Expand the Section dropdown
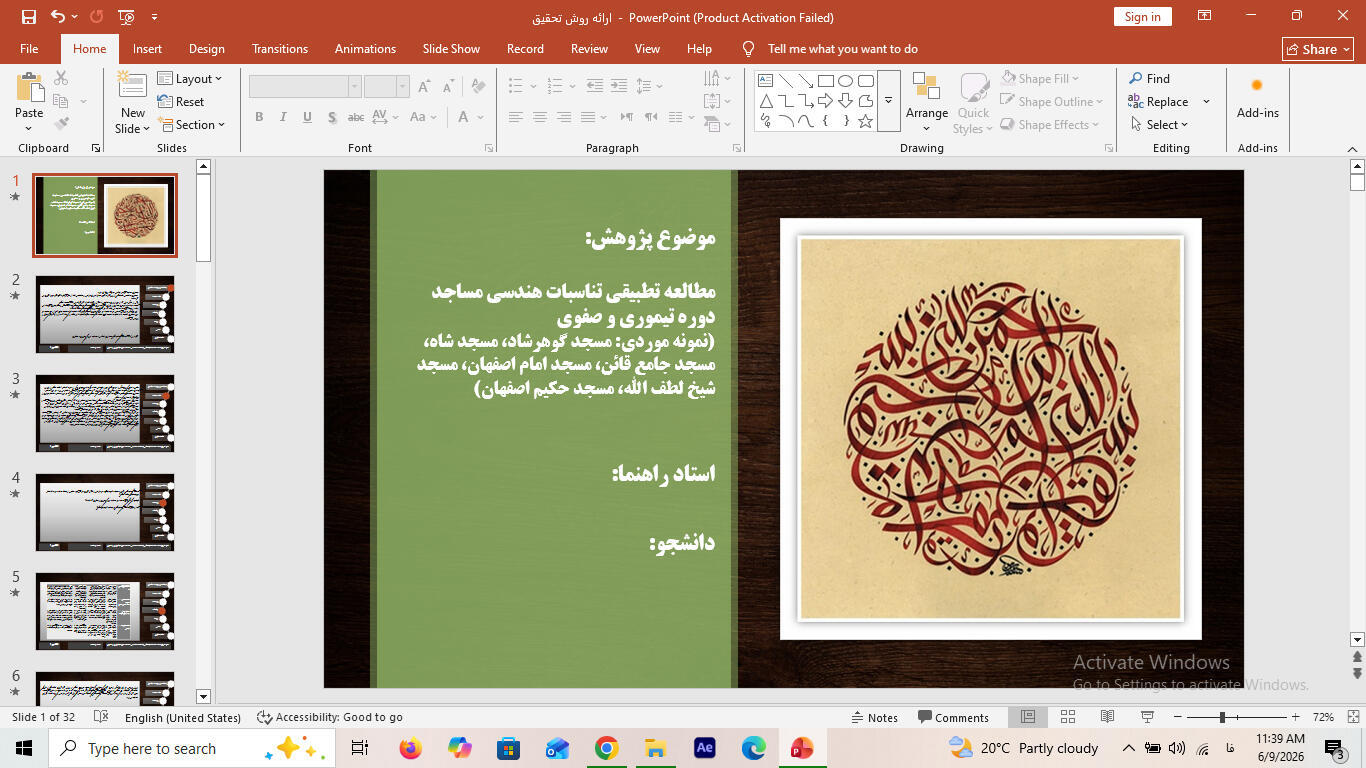Screen dimensions: 1366x768 (x=191, y=125)
